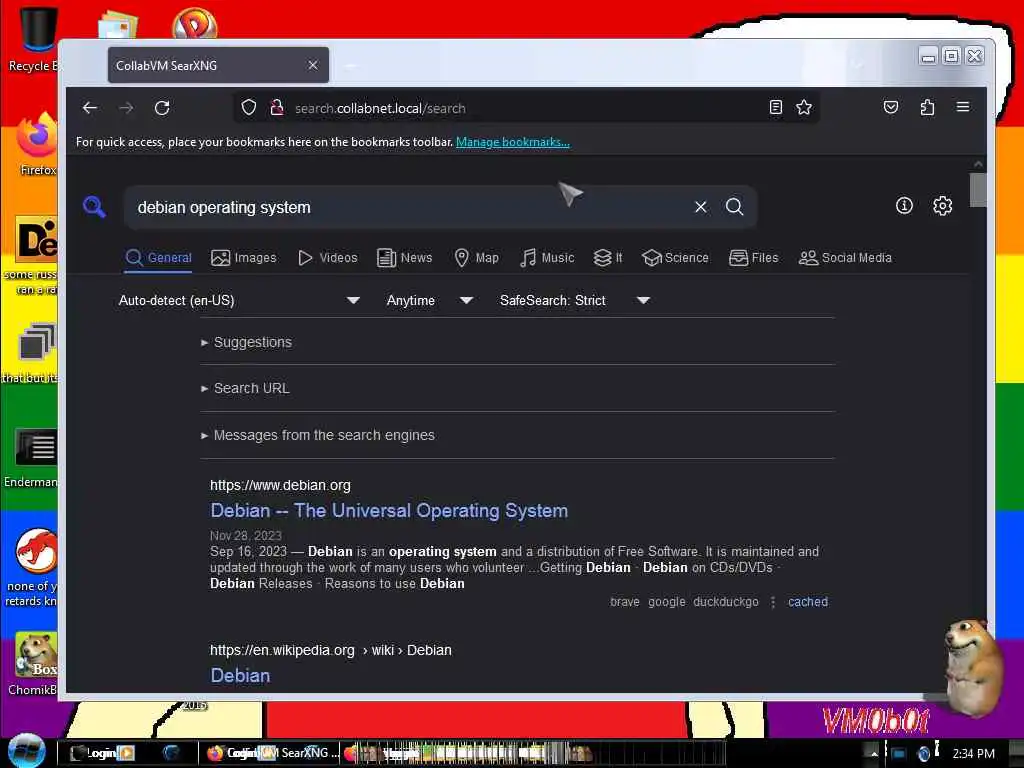Screen dimensions: 1024x768
Task: Open the extensions puzzle icon
Action: 927,107
